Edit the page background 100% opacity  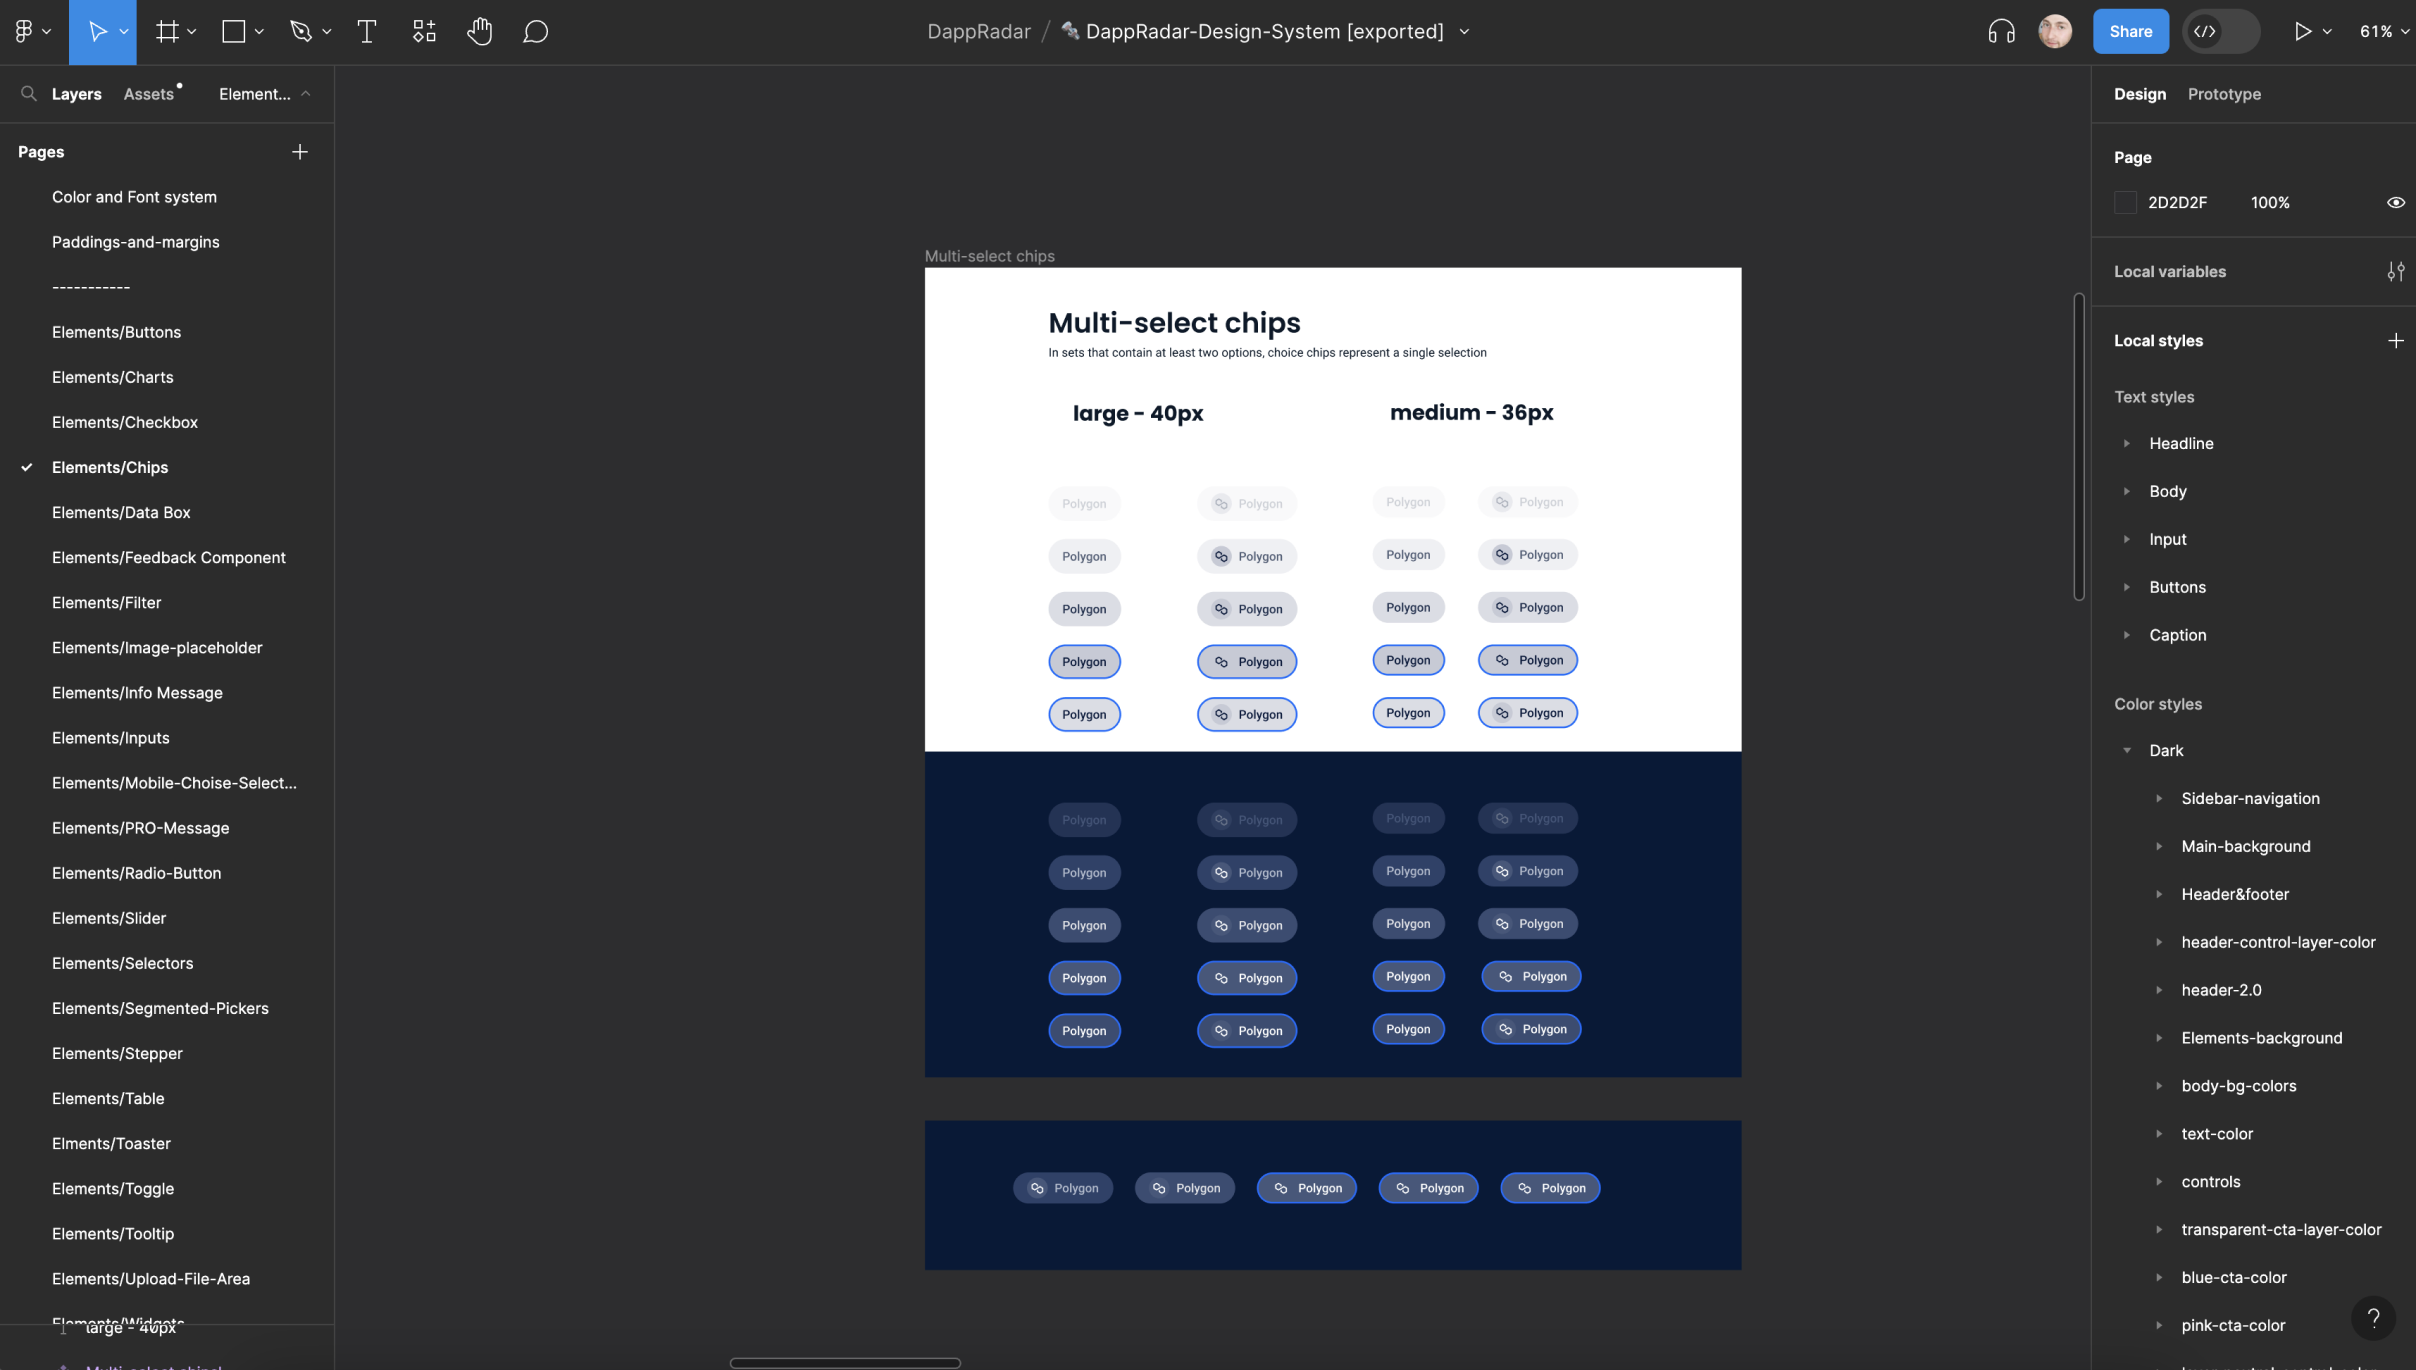pyautogui.click(x=2270, y=203)
